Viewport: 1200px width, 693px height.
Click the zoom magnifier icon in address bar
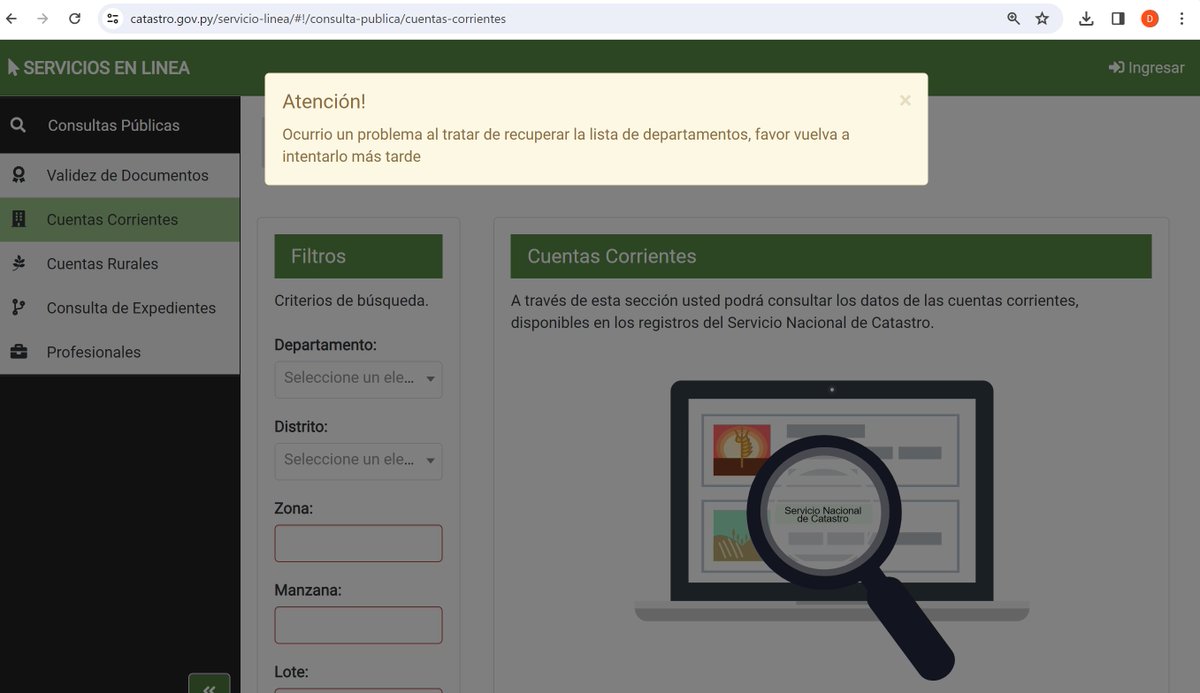click(1013, 18)
